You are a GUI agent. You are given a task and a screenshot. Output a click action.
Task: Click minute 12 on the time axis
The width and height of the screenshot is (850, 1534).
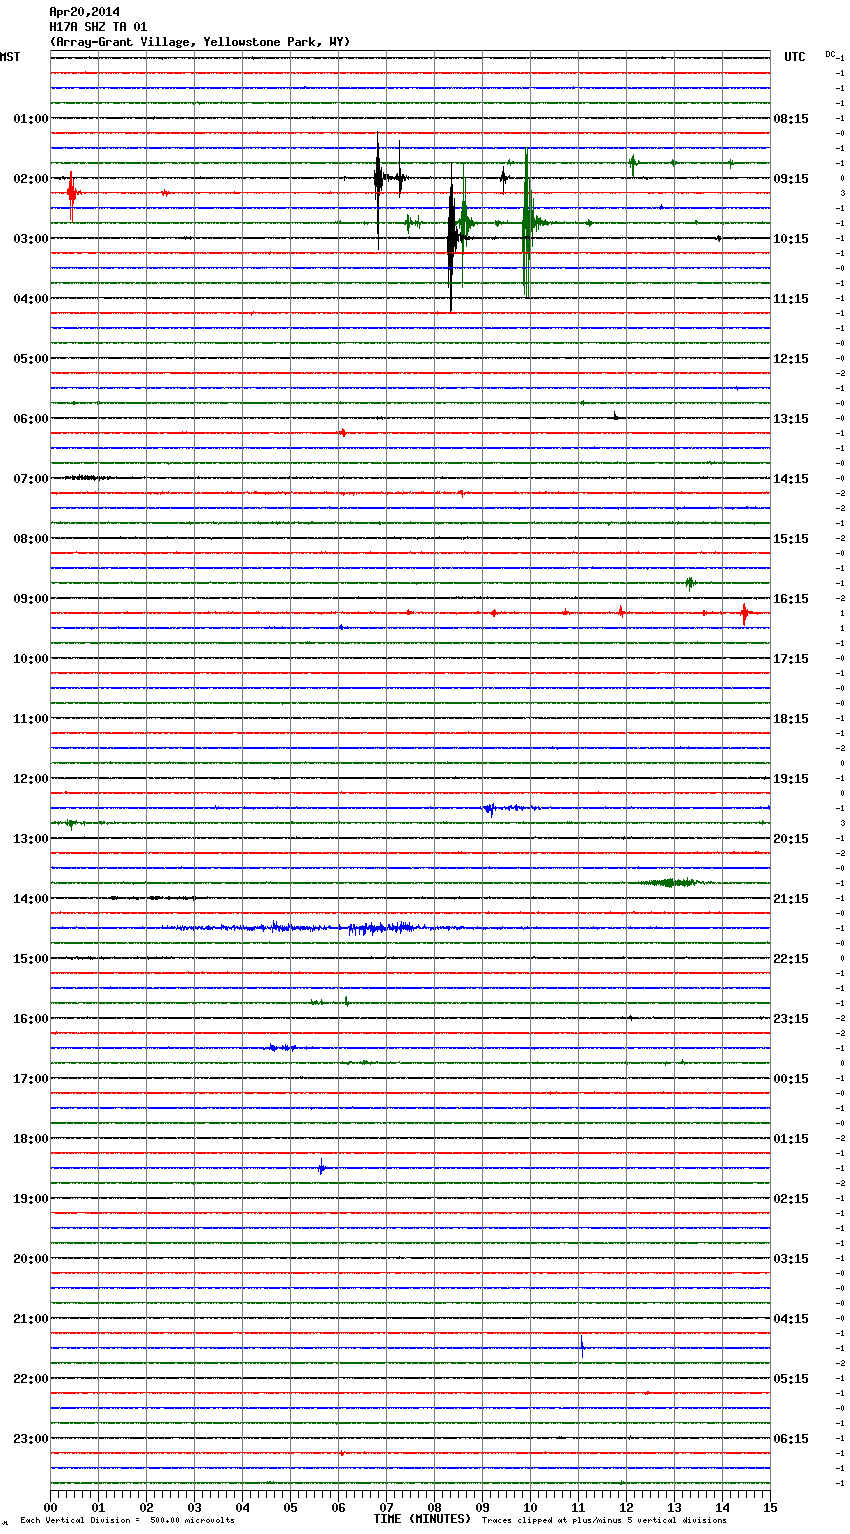pyautogui.click(x=626, y=1507)
